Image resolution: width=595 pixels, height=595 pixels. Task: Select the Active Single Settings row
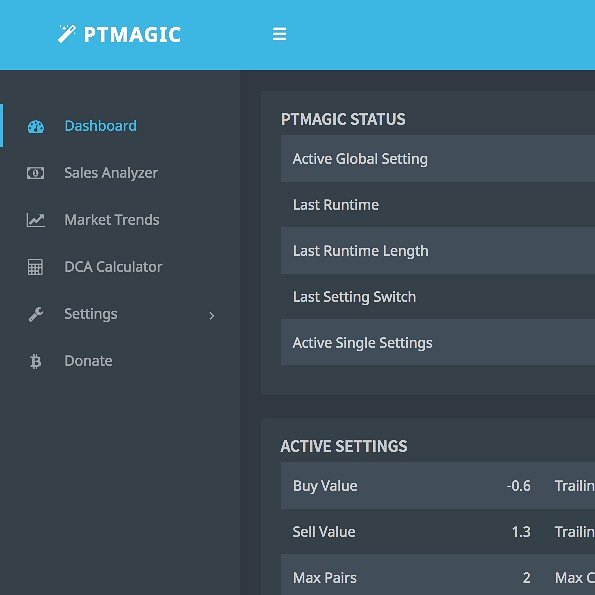click(x=438, y=343)
